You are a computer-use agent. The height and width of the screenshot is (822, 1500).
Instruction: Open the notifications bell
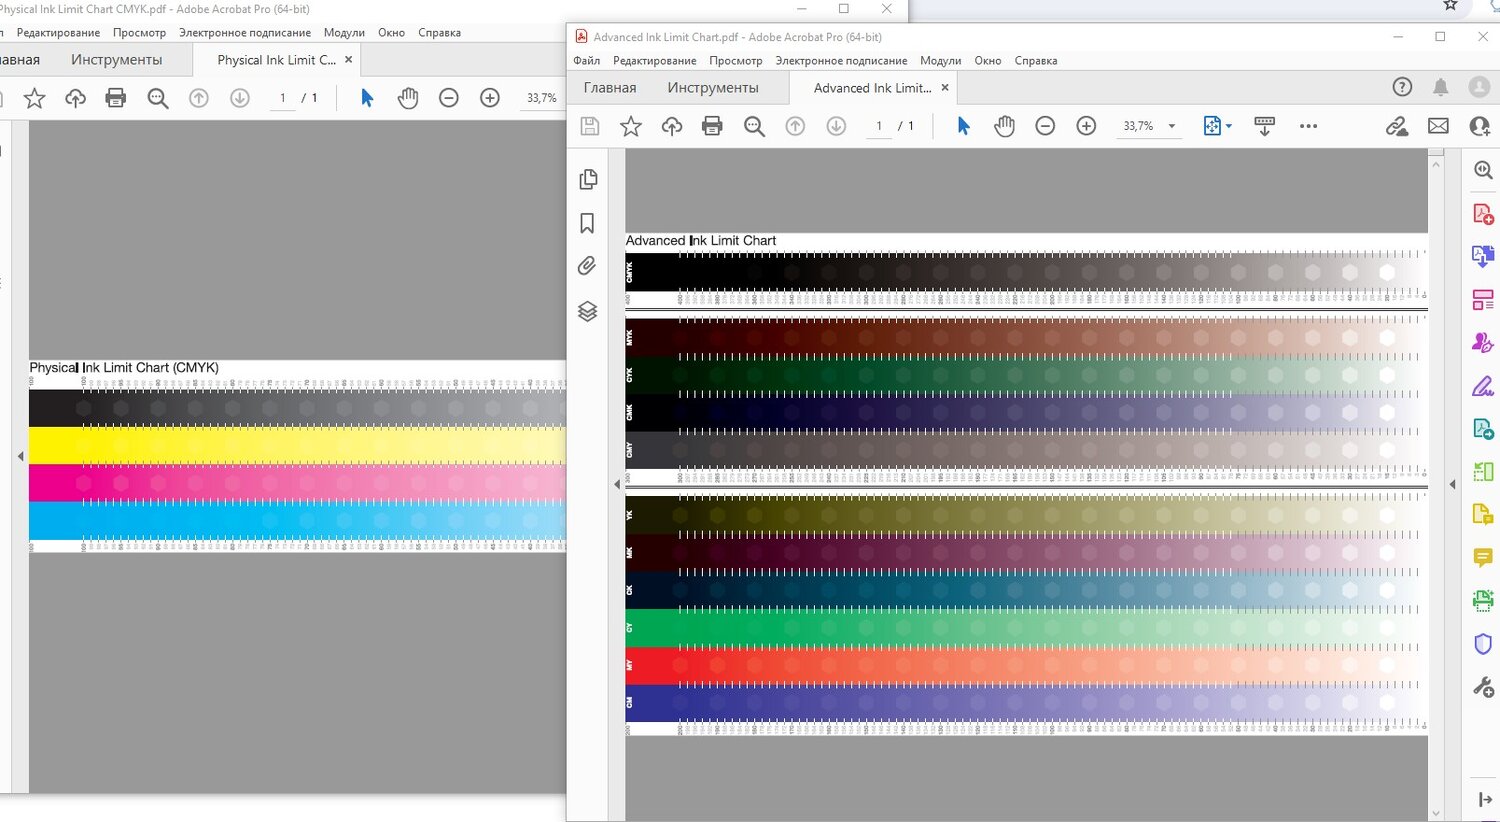(x=1440, y=88)
